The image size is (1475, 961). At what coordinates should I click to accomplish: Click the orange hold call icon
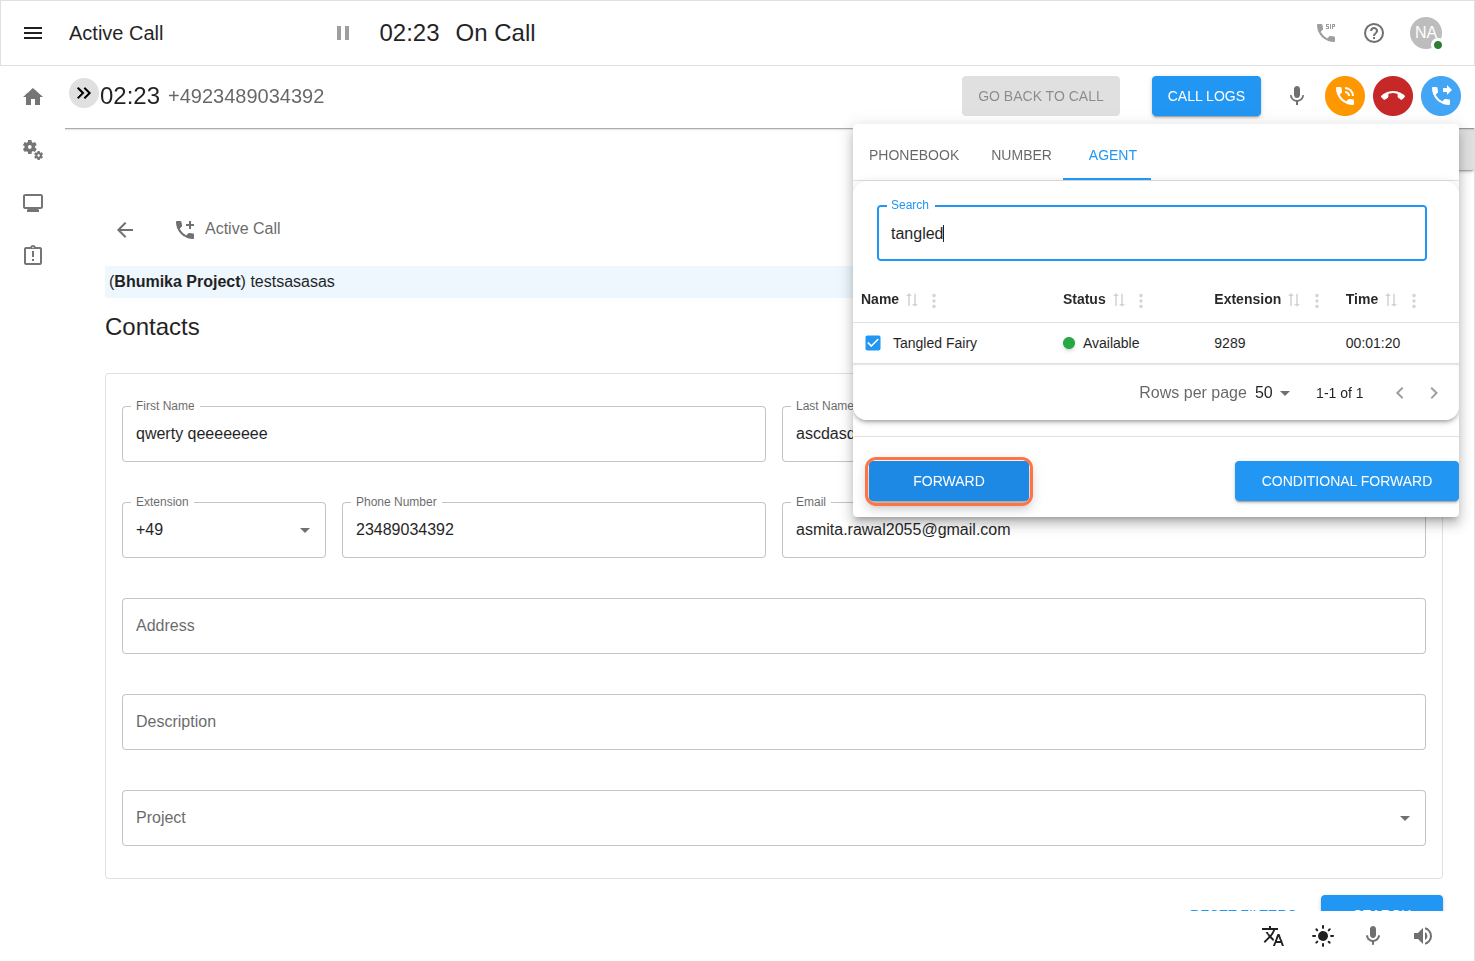1344,96
